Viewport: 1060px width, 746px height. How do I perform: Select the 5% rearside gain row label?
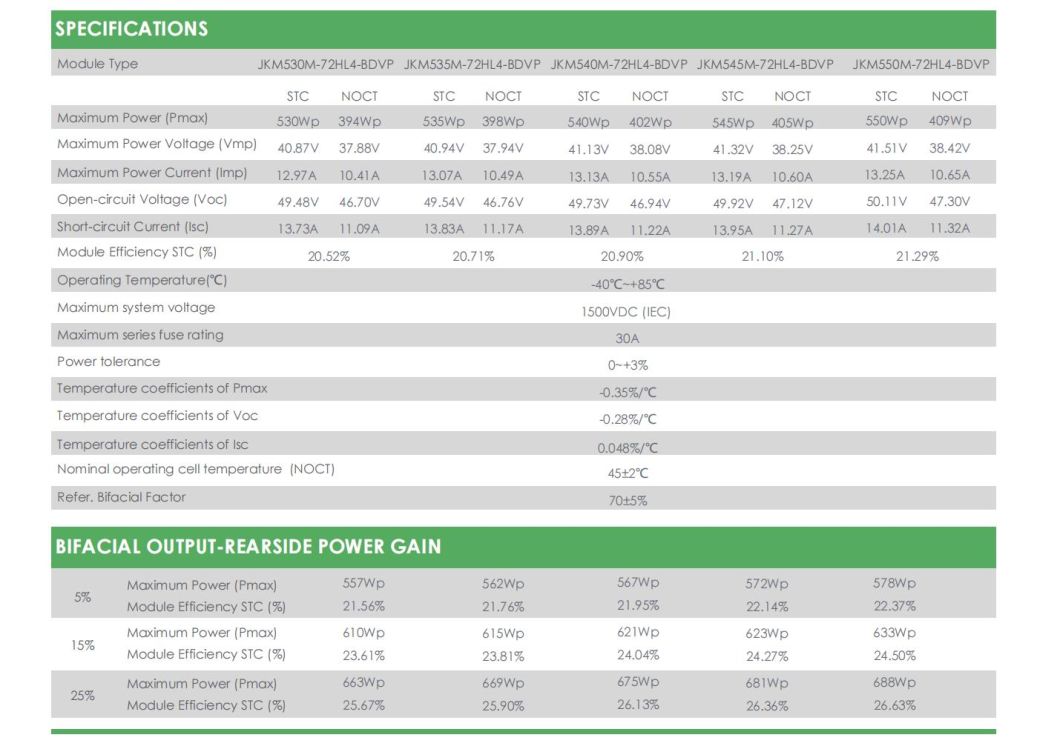[x=82, y=597]
